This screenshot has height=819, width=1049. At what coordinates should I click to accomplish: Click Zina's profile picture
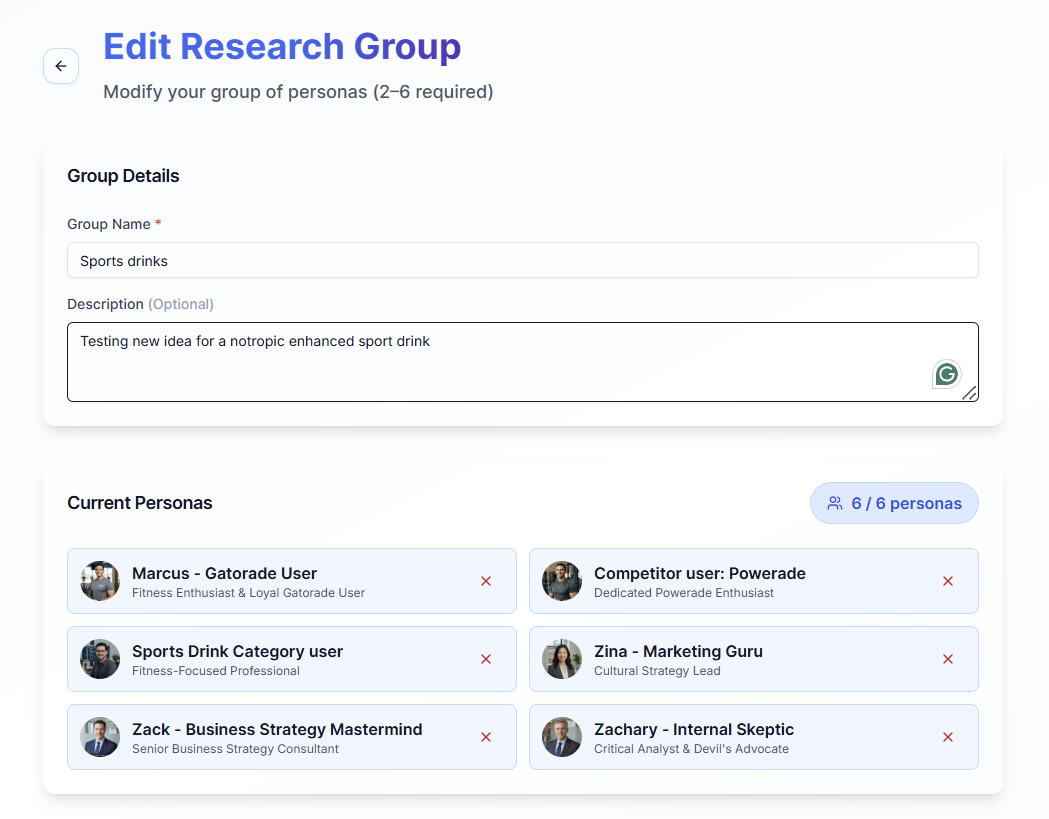coord(562,659)
